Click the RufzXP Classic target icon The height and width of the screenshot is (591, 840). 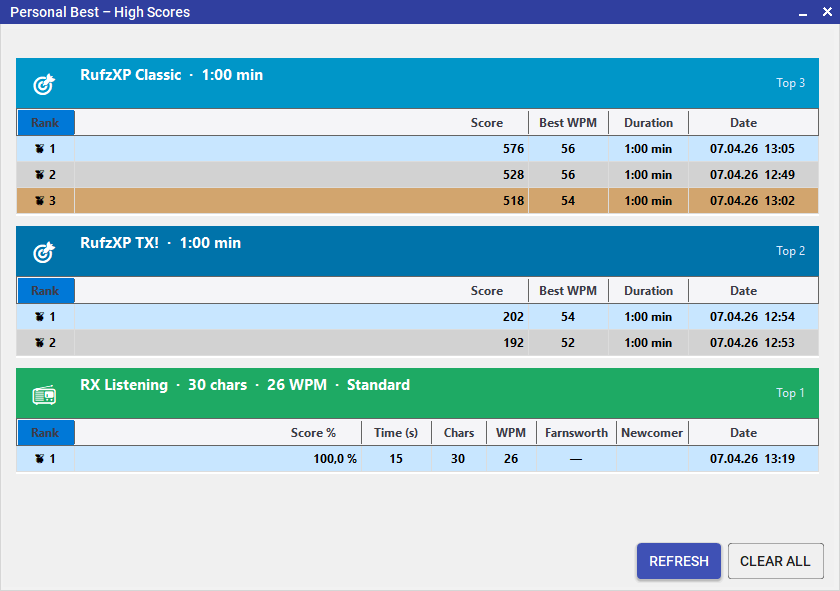click(44, 85)
